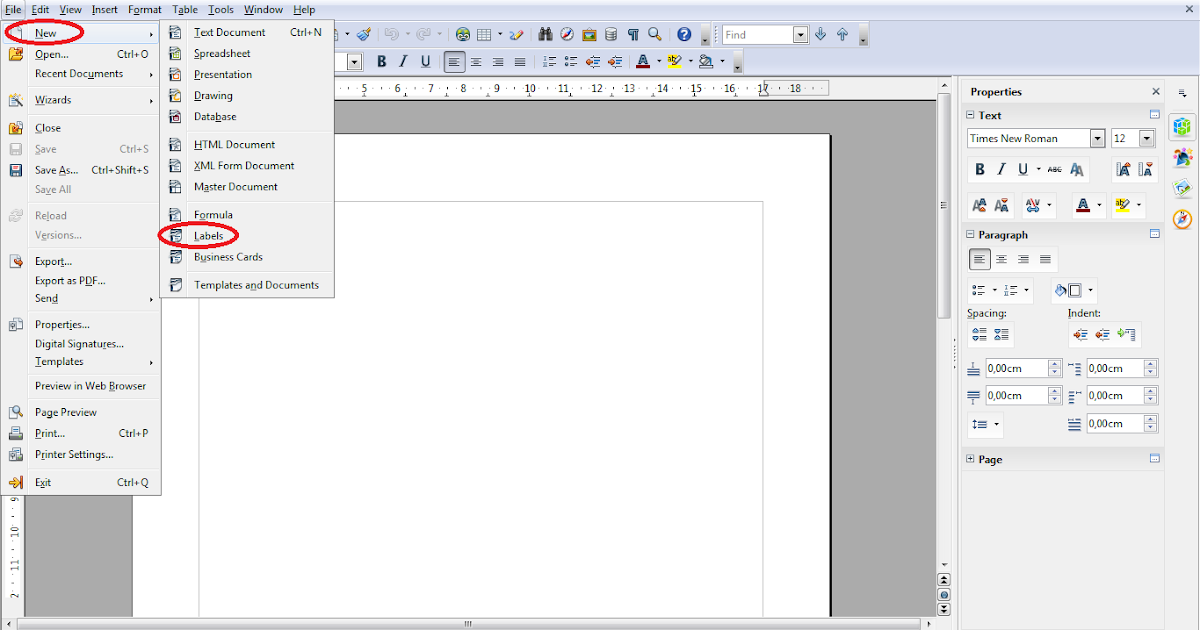The height and width of the screenshot is (630, 1200).
Task: Click the blue Help question mark icon
Action: (684, 34)
